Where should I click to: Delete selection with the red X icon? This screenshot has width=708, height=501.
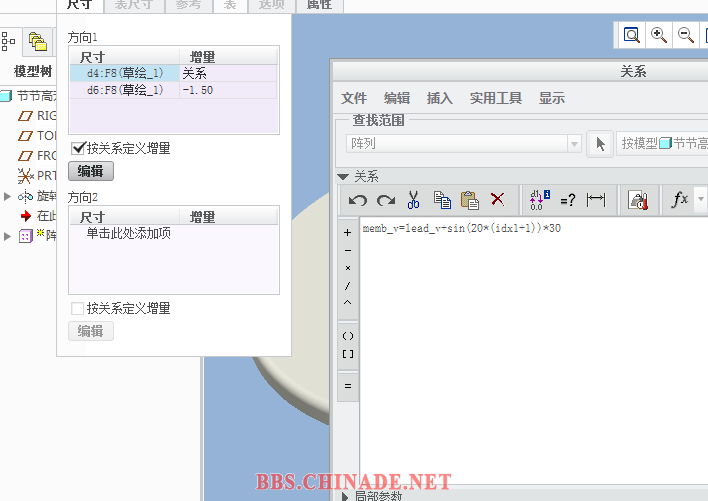pyautogui.click(x=498, y=199)
